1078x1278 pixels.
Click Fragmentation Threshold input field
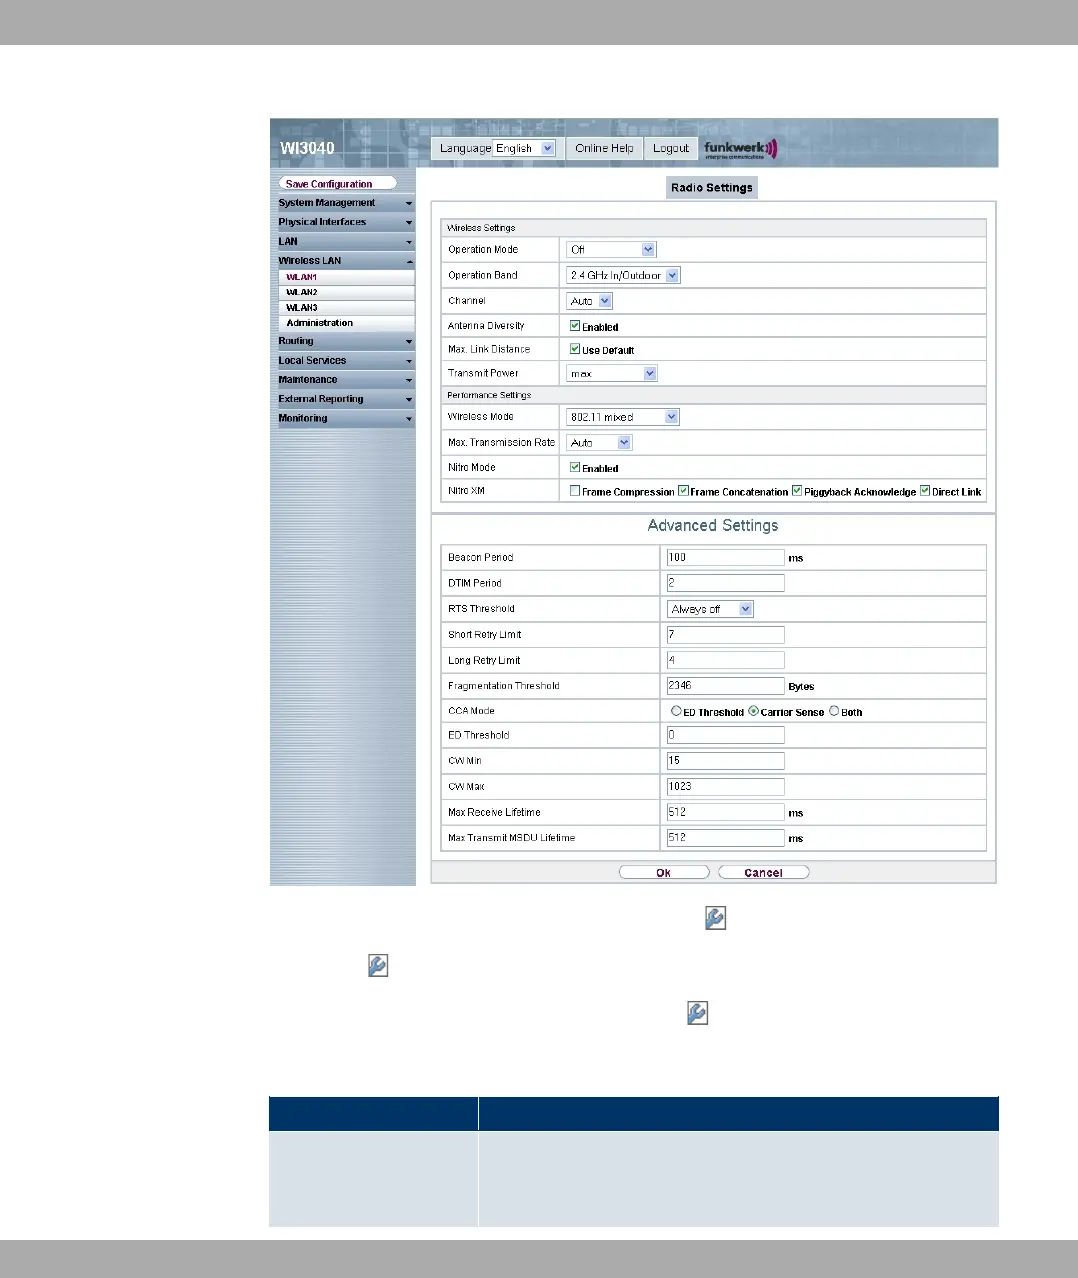725,686
